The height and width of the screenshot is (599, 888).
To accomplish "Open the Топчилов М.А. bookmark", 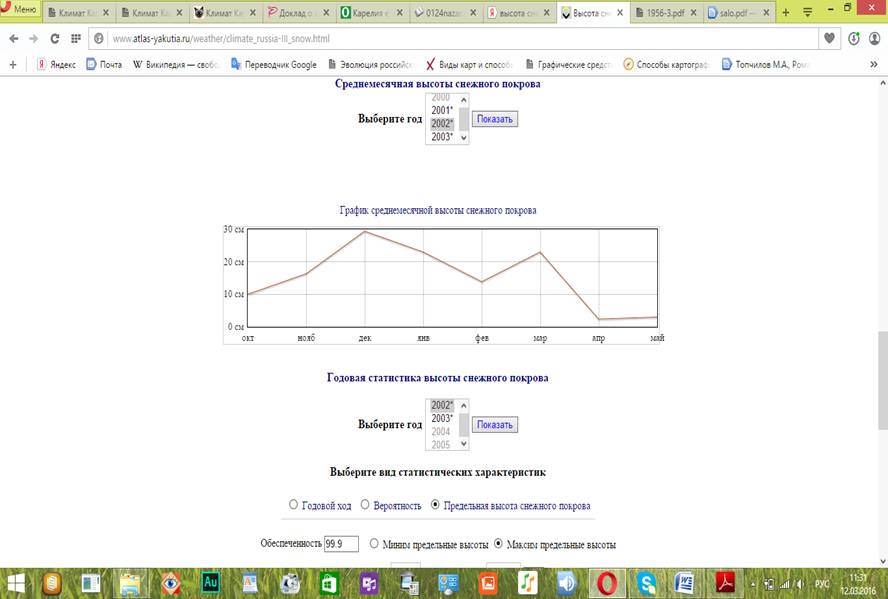I will tap(765, 65).
